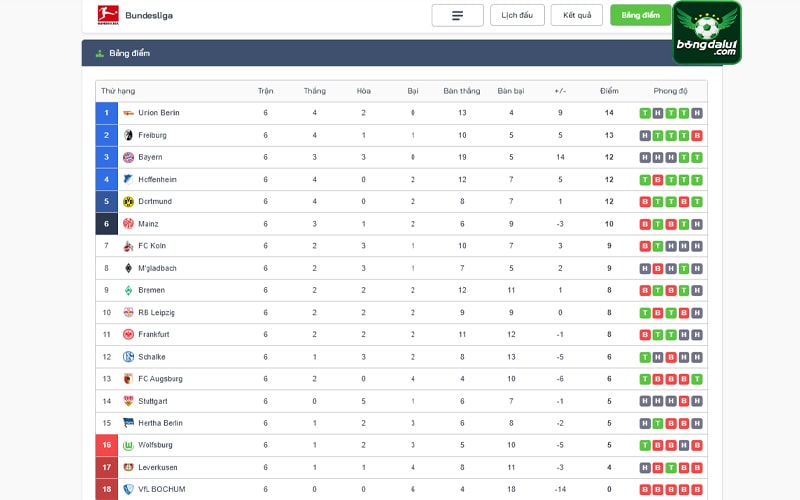Click Schalke club crest
Image resolution: width=800 pixels, height=500 pixels.
[x=129, y=357]
